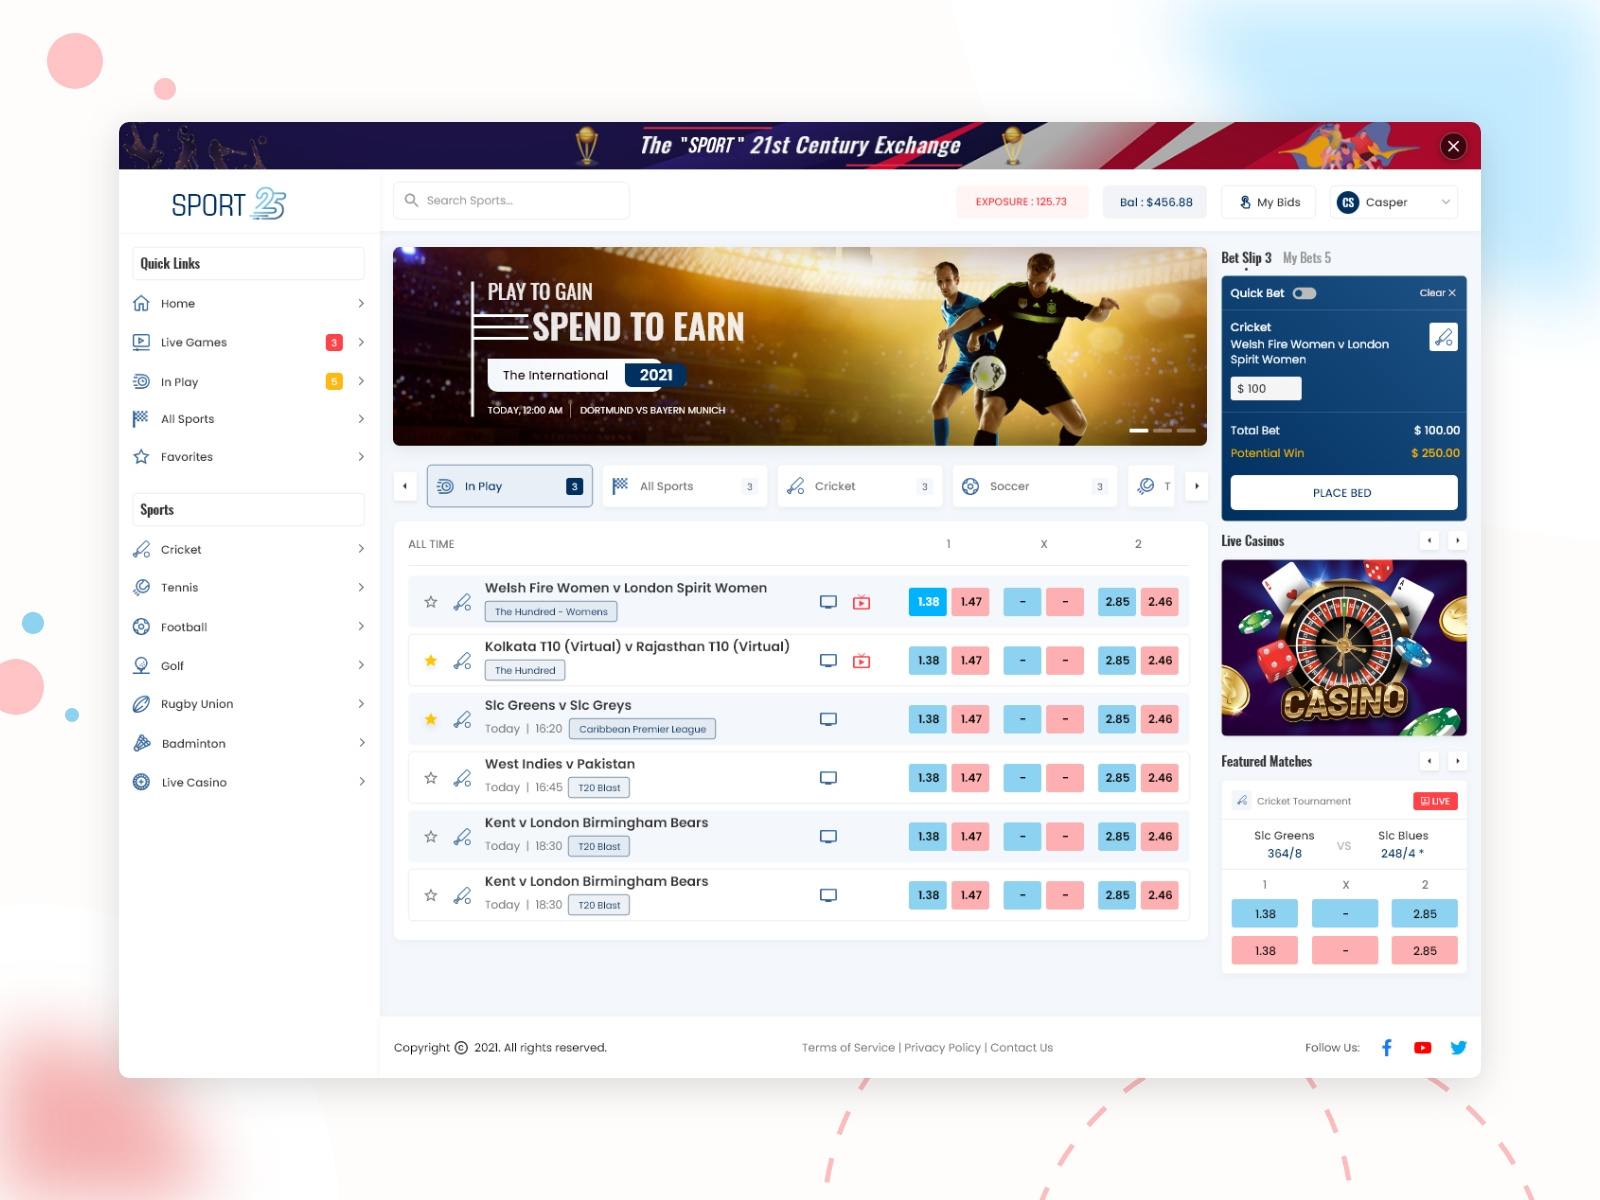Unstar the Slc Greens v Slc Greys match
Image resolution: width=1600 pixels, height=1200 pixels.
pyautogui.click(x=431, y=719)
